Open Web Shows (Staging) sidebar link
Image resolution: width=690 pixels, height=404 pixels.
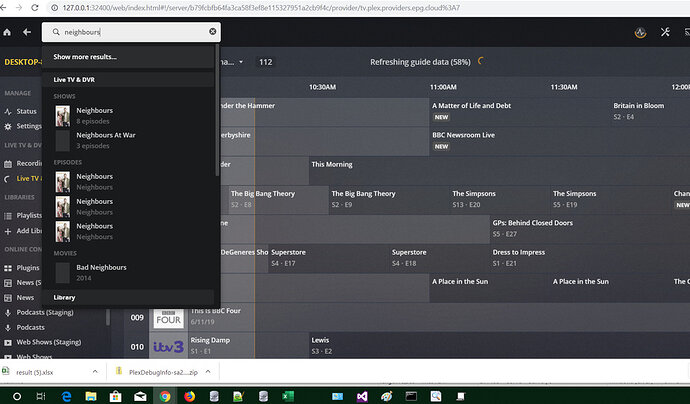[x=49, y=342]
